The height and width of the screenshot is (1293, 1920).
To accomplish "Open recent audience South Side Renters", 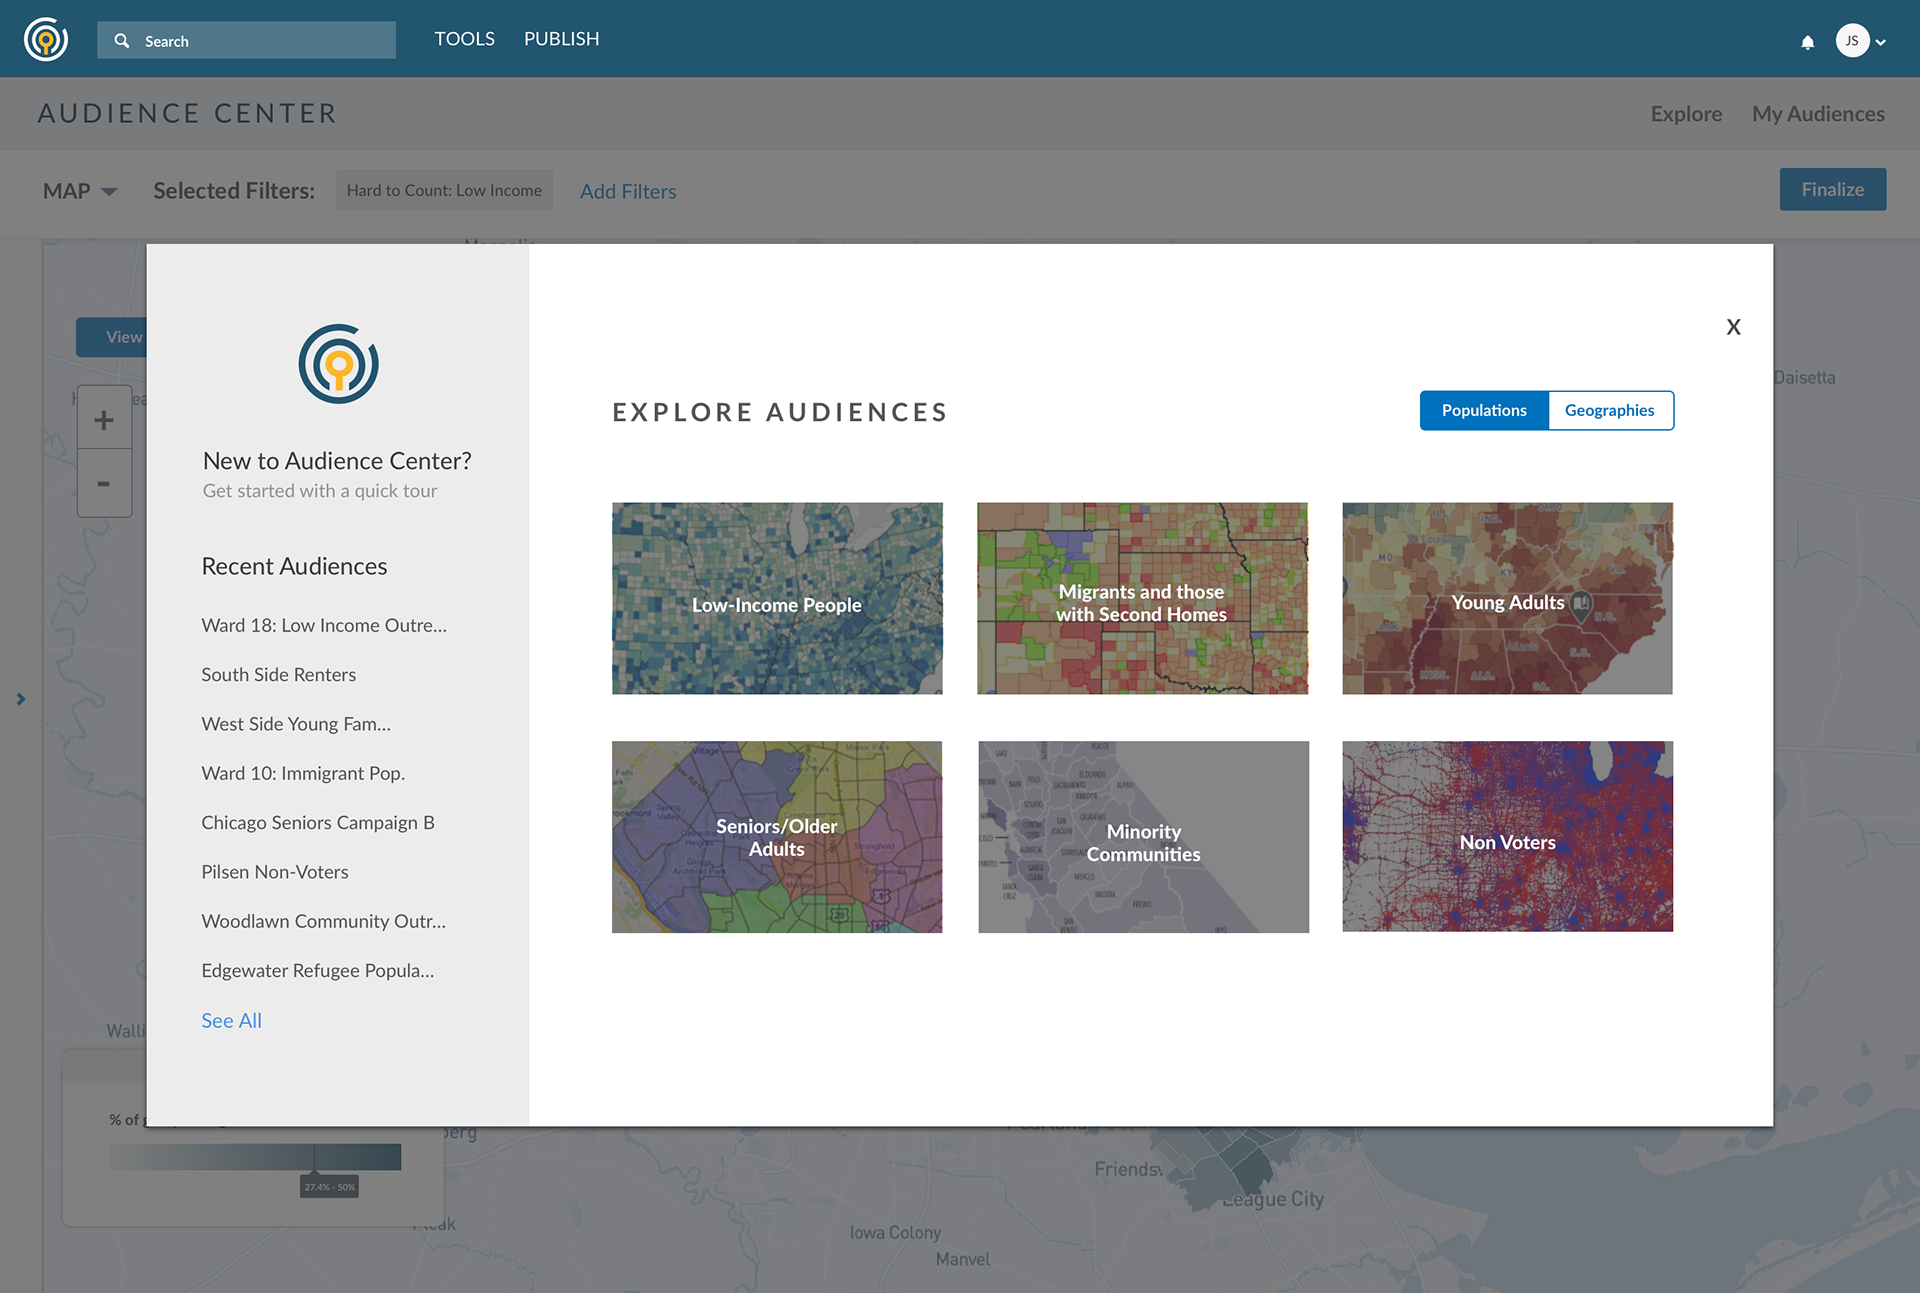I will pyautogui.click(x=278, y=675).
